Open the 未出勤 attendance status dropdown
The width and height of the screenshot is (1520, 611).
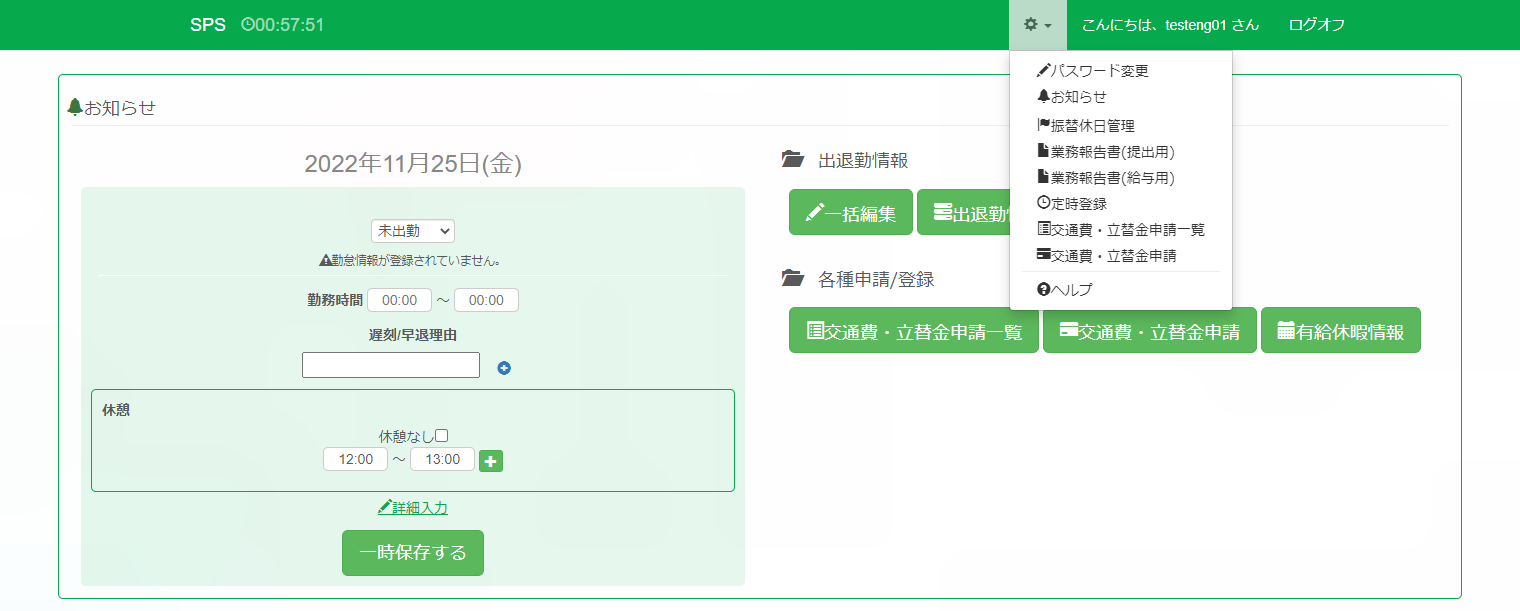(413, 231)
